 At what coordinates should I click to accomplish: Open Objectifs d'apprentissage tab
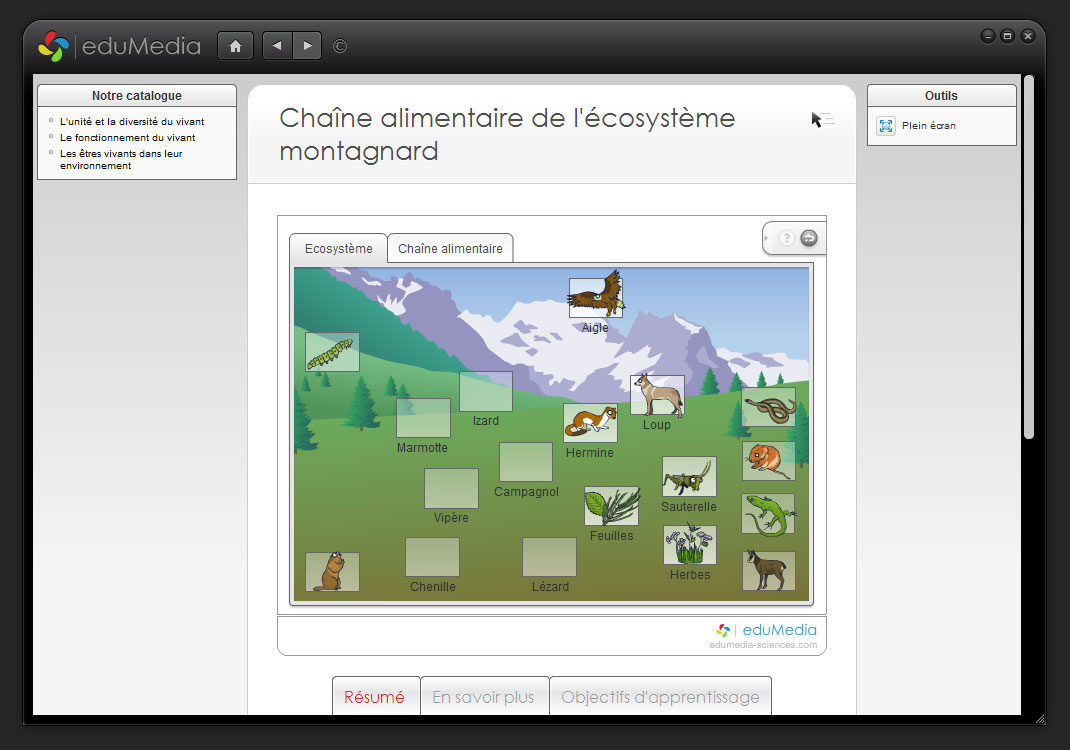point(660,697)
